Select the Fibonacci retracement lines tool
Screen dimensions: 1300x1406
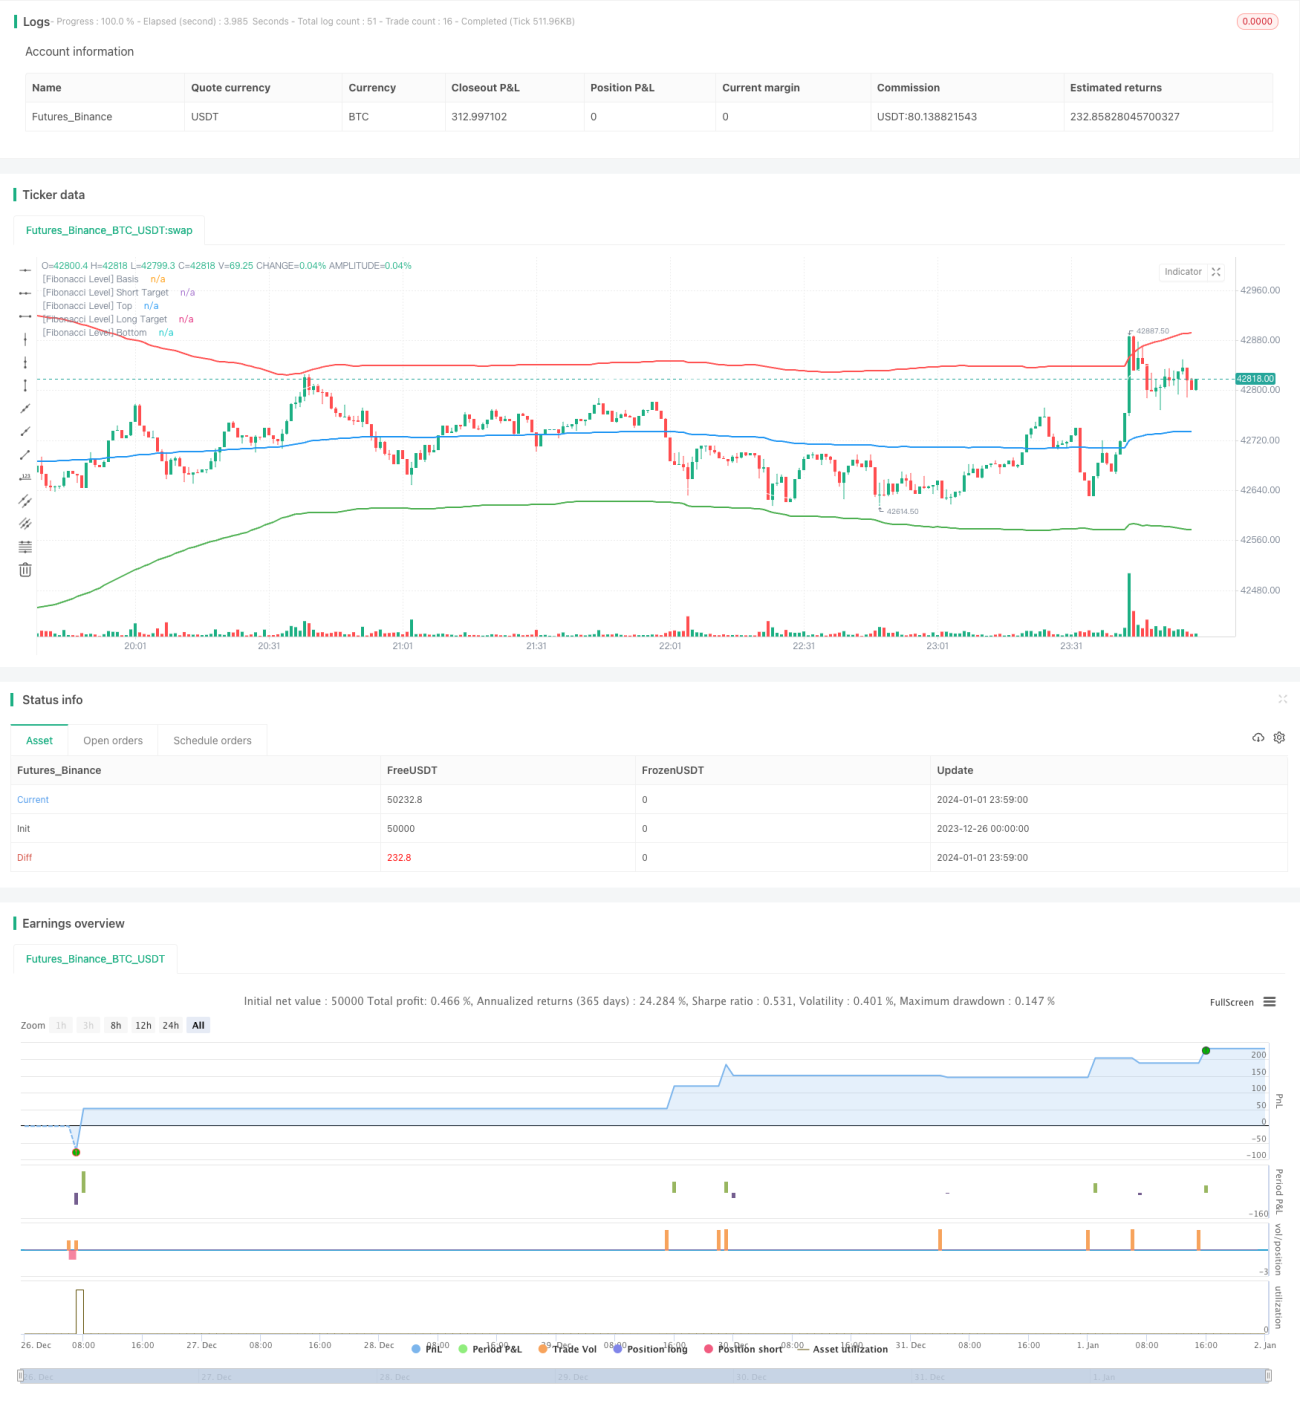pyautogui.click(x=25, y=547)
